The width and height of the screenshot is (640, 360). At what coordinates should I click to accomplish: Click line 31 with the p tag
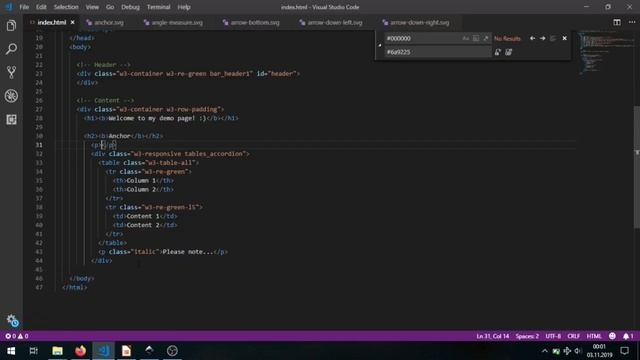click(104, 145)
